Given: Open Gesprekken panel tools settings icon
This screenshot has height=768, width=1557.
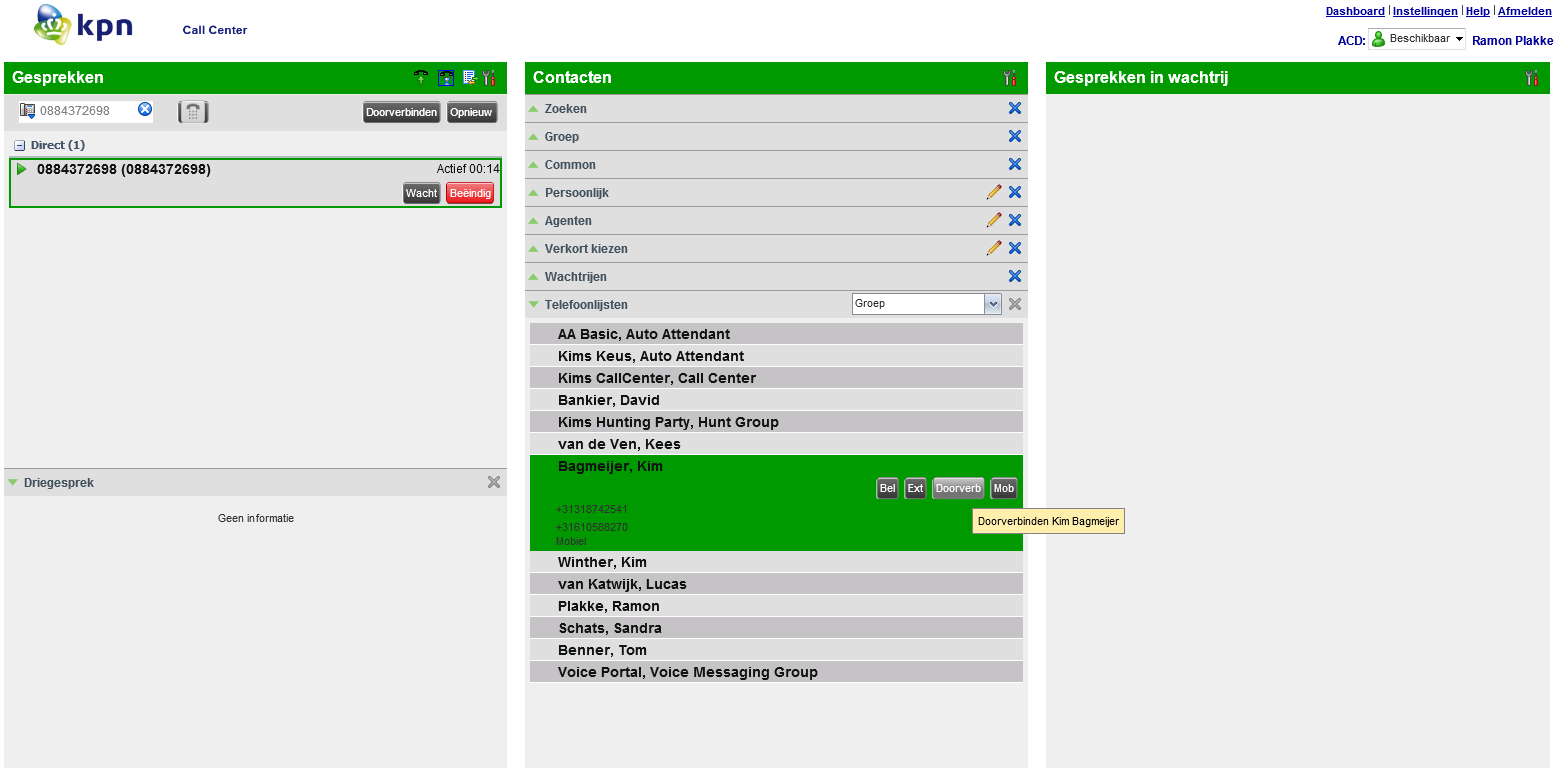Looking at the screenshot, I should (x=489, y=77).
